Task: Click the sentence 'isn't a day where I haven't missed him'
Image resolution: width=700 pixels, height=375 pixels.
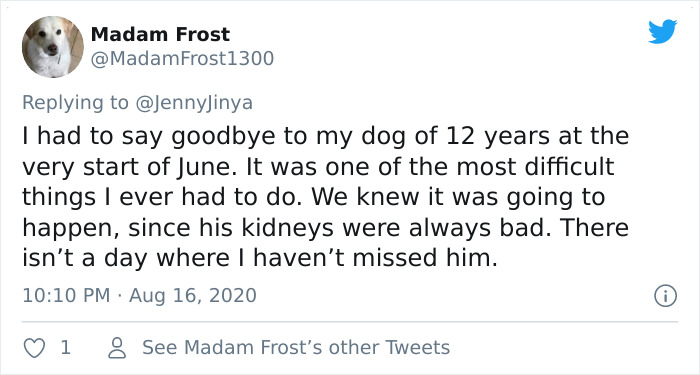Action: (x=260, y=258)
